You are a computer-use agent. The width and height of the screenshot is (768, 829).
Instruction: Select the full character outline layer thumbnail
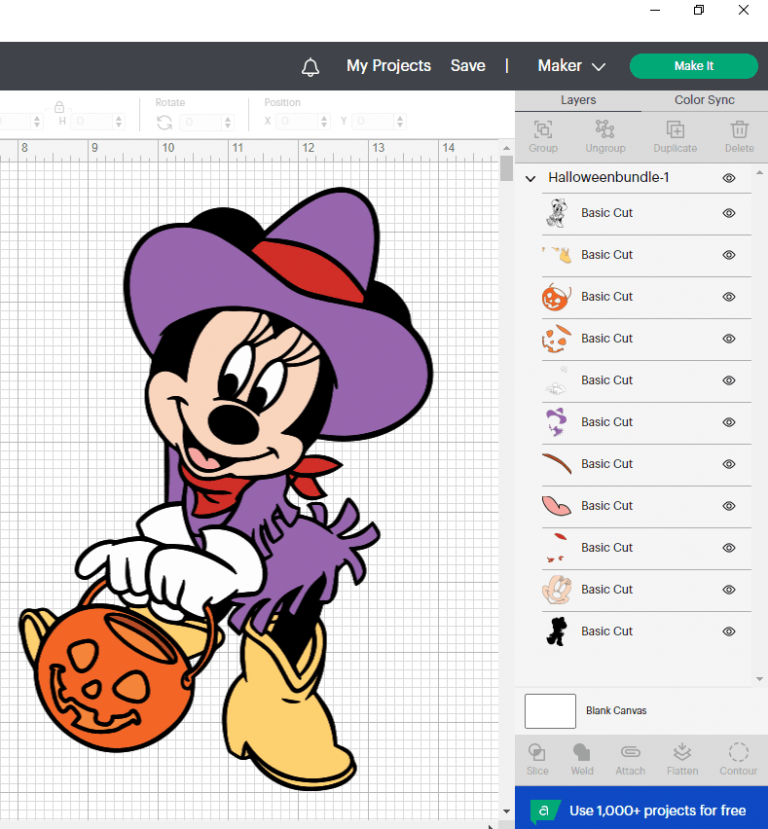pyautogui.click(x=556, y=213)
